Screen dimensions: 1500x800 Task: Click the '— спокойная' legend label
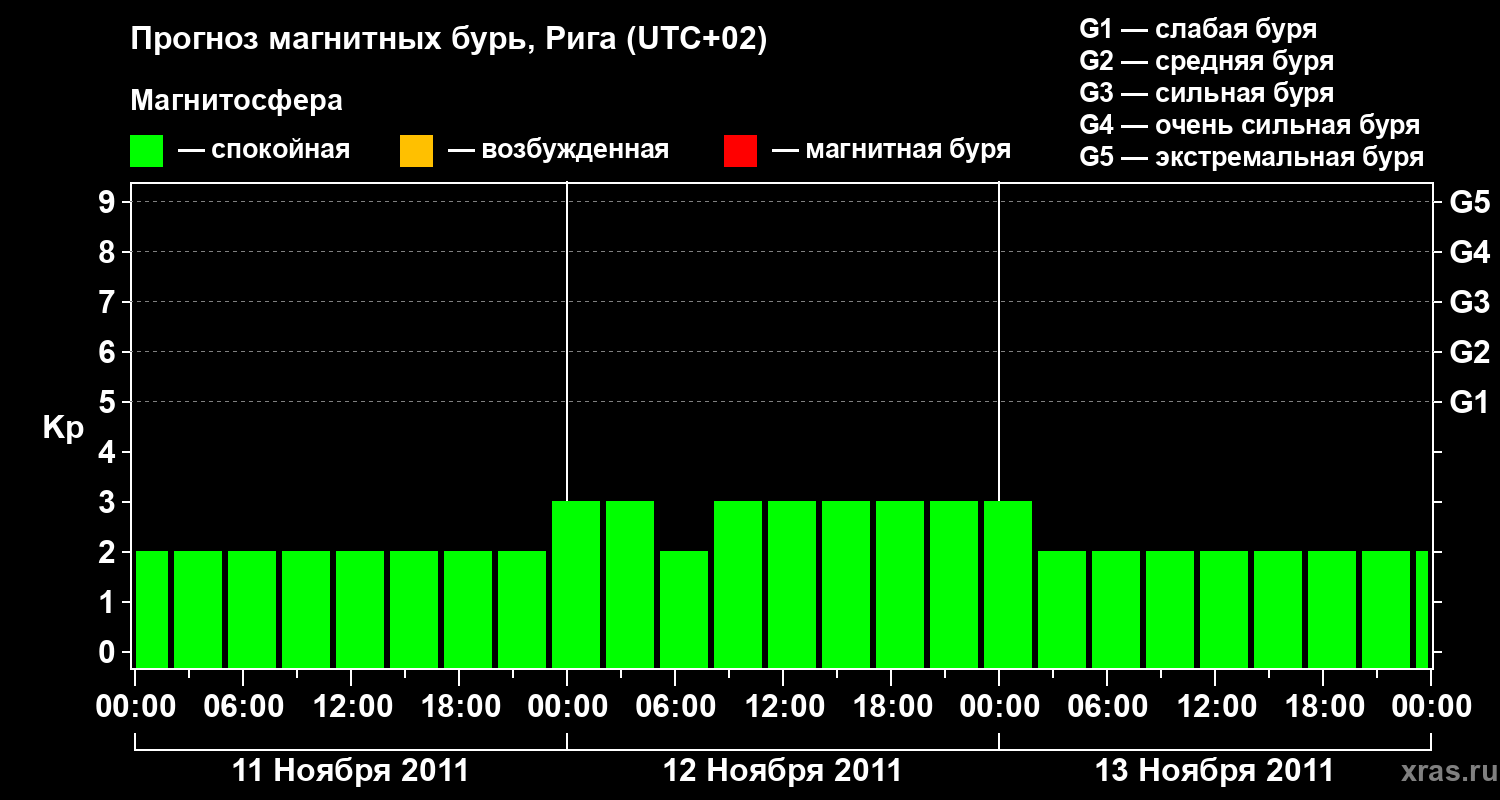point(264,150)
